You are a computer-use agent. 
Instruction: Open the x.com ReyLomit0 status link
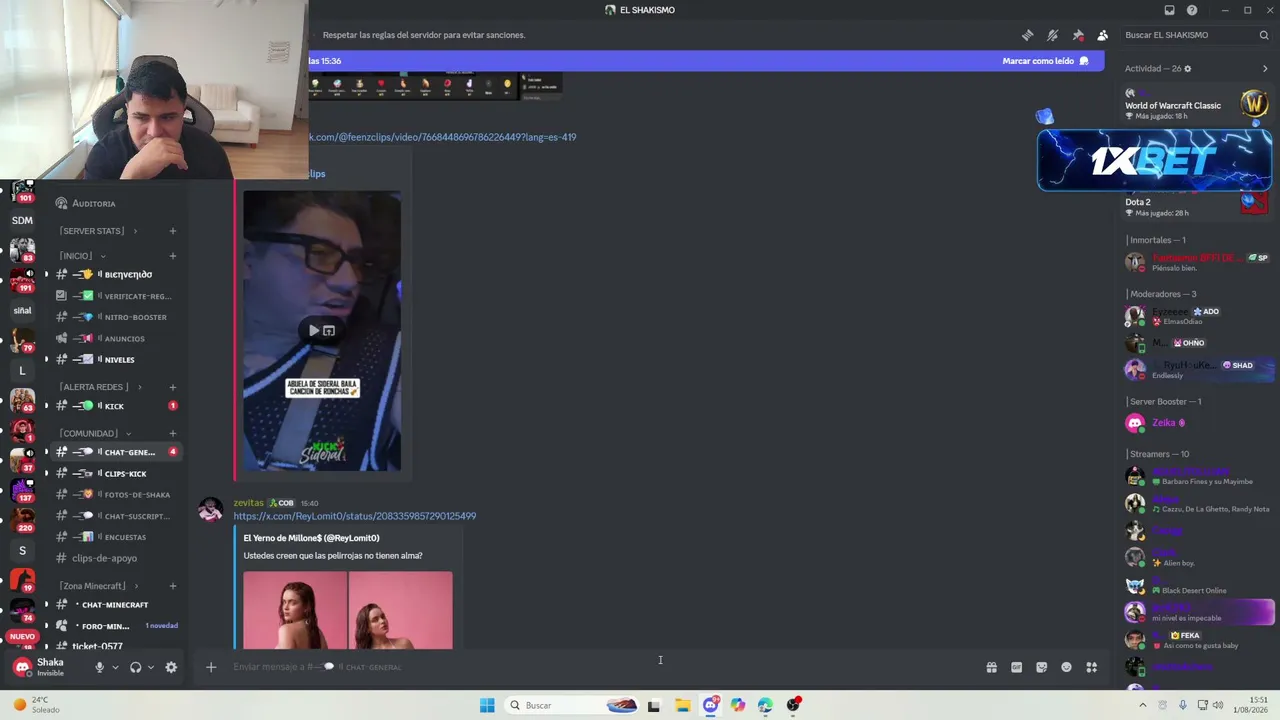(x=355, y=516)
